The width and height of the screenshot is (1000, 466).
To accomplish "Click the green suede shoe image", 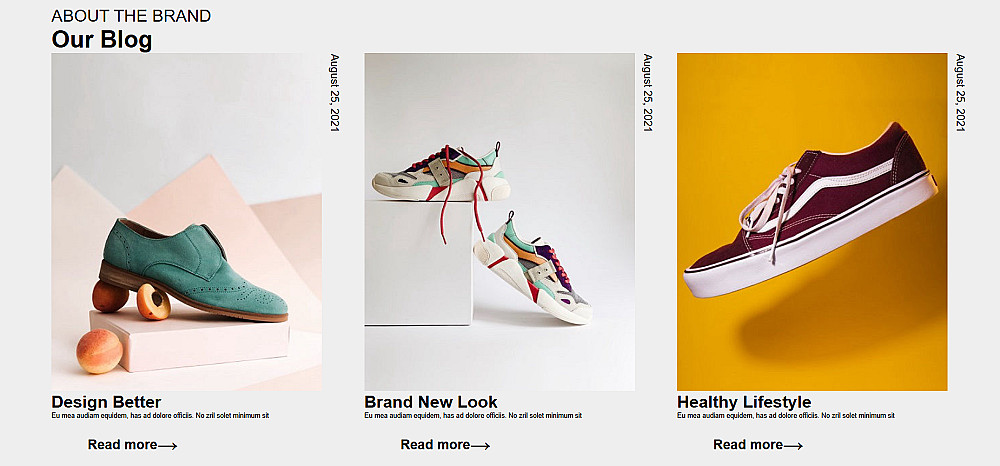I will [x=186, y=222].
